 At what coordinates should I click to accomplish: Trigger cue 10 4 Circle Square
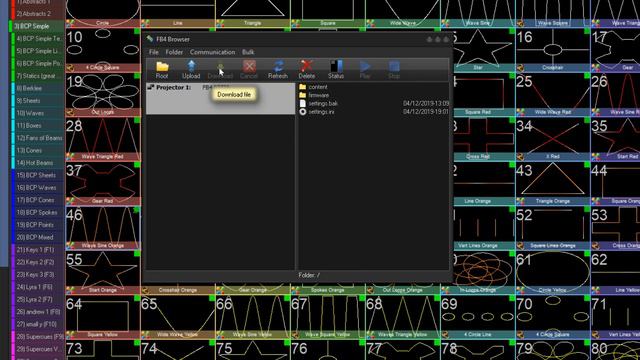click(x=103, y=50)
